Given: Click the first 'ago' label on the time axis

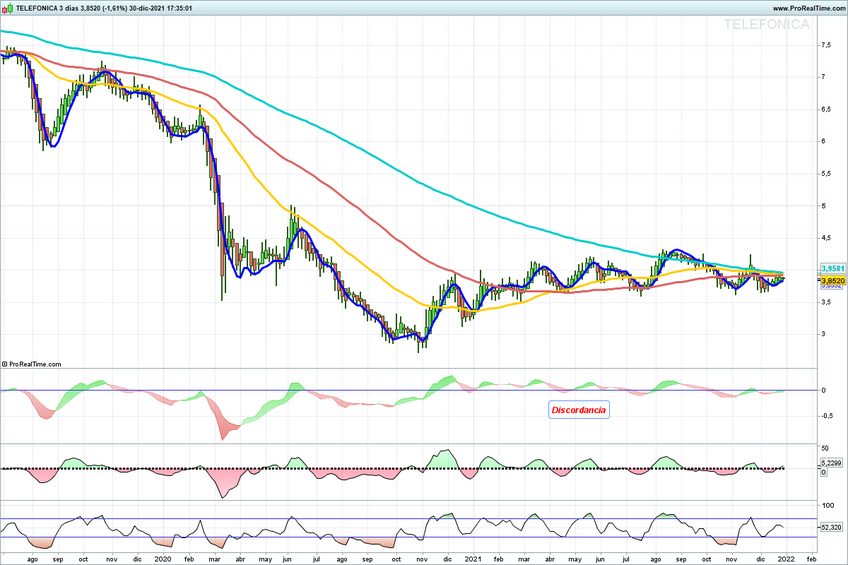Looking at the screenshot, I should [x=32, y=559].
